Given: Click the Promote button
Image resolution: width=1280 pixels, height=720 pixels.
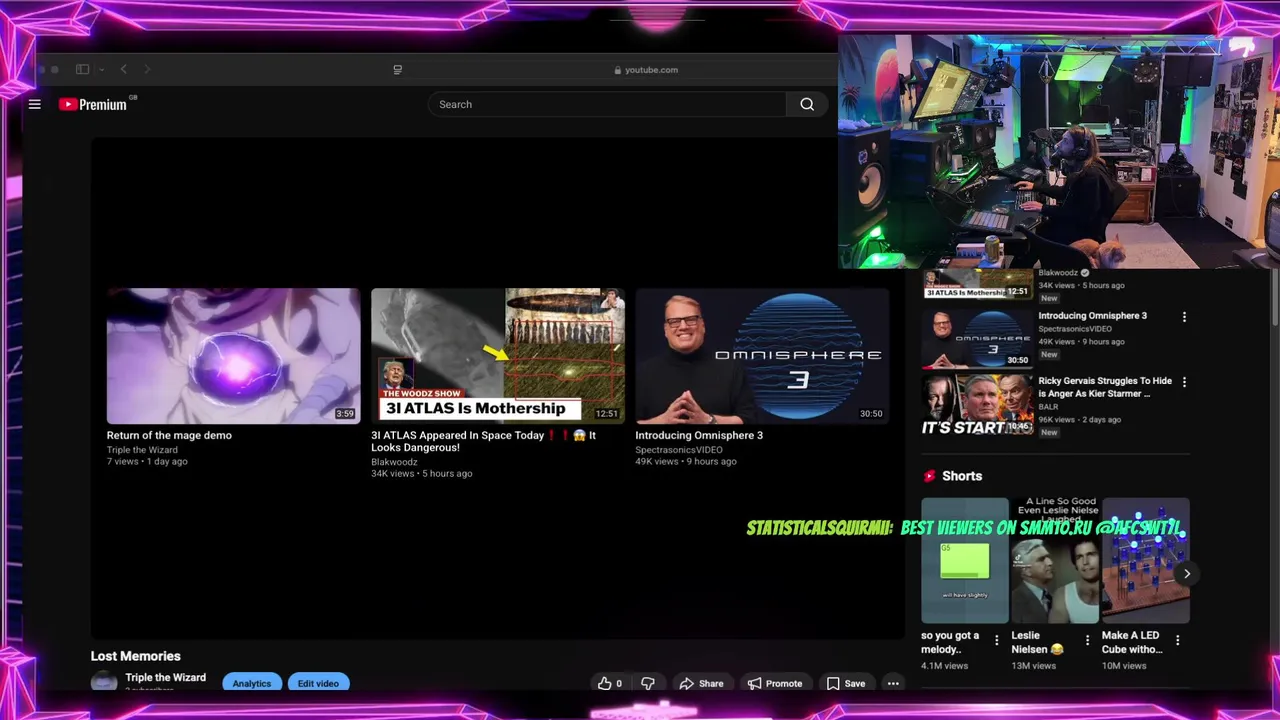Looking at the screenshot, I should [x=775, y=683].
